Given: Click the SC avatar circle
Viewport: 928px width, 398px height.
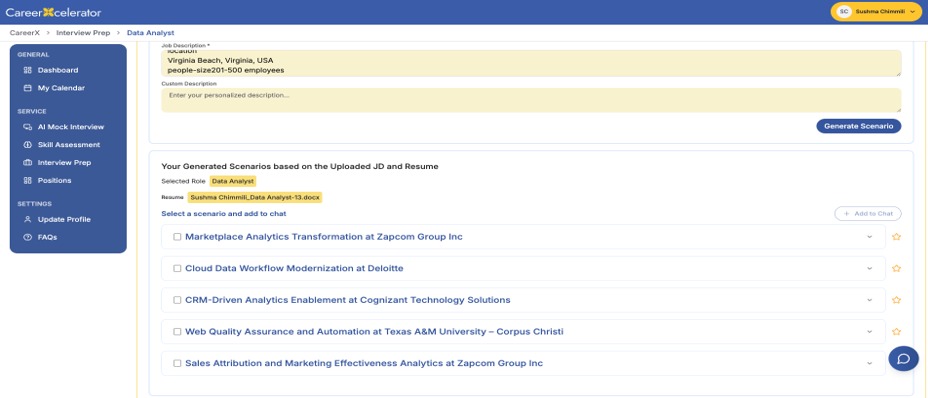Looking at the screenshot, I should click(x=844, y=12).
